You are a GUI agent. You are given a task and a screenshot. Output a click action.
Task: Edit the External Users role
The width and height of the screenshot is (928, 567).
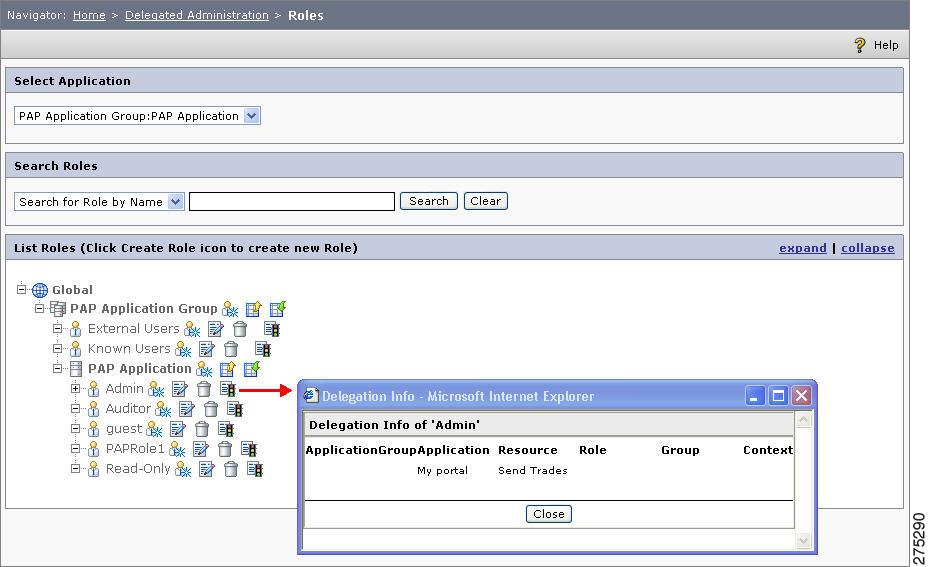tap(216, 329)
